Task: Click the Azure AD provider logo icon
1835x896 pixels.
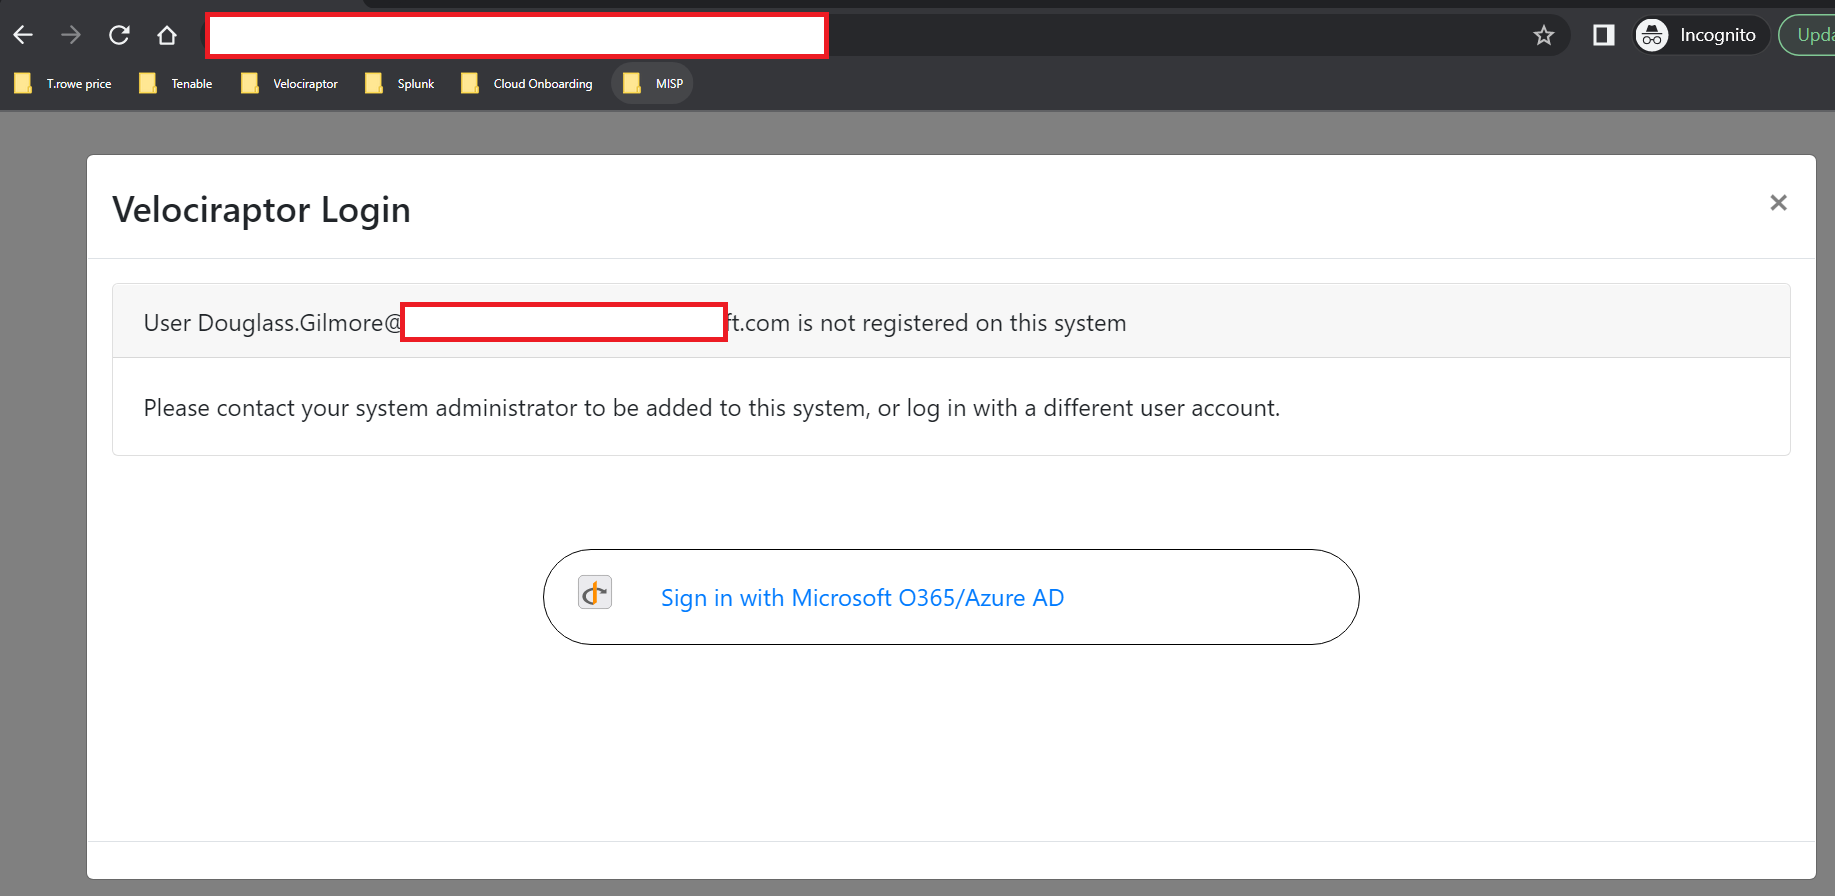Action: click(595, 593)
